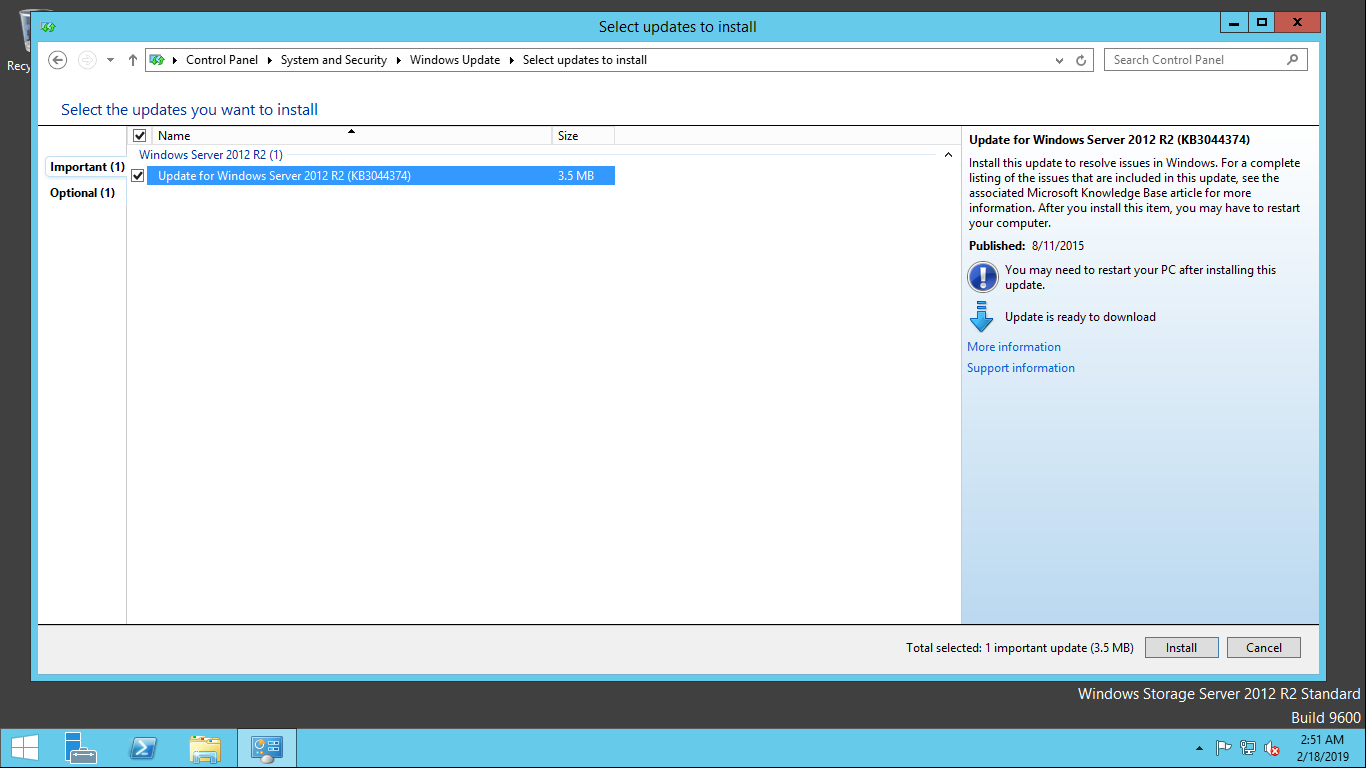The image size is (1366, 768).
Task: Collapse the Windows Server 2012 R2 group
Action: [x=948, y=155]
